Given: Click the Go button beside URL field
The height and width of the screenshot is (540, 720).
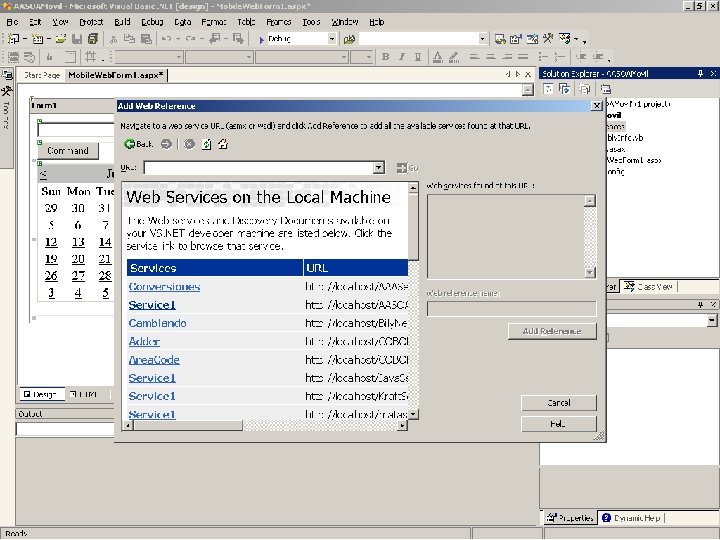Looking at the screenshot, I should (407, 168).
